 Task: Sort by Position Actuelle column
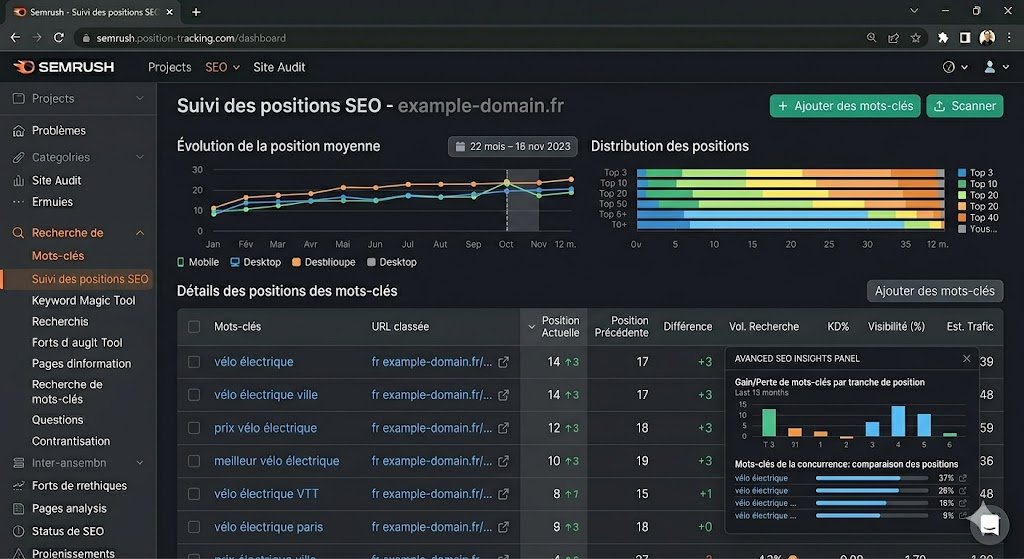pyautogui.click(x=554, y=327)
